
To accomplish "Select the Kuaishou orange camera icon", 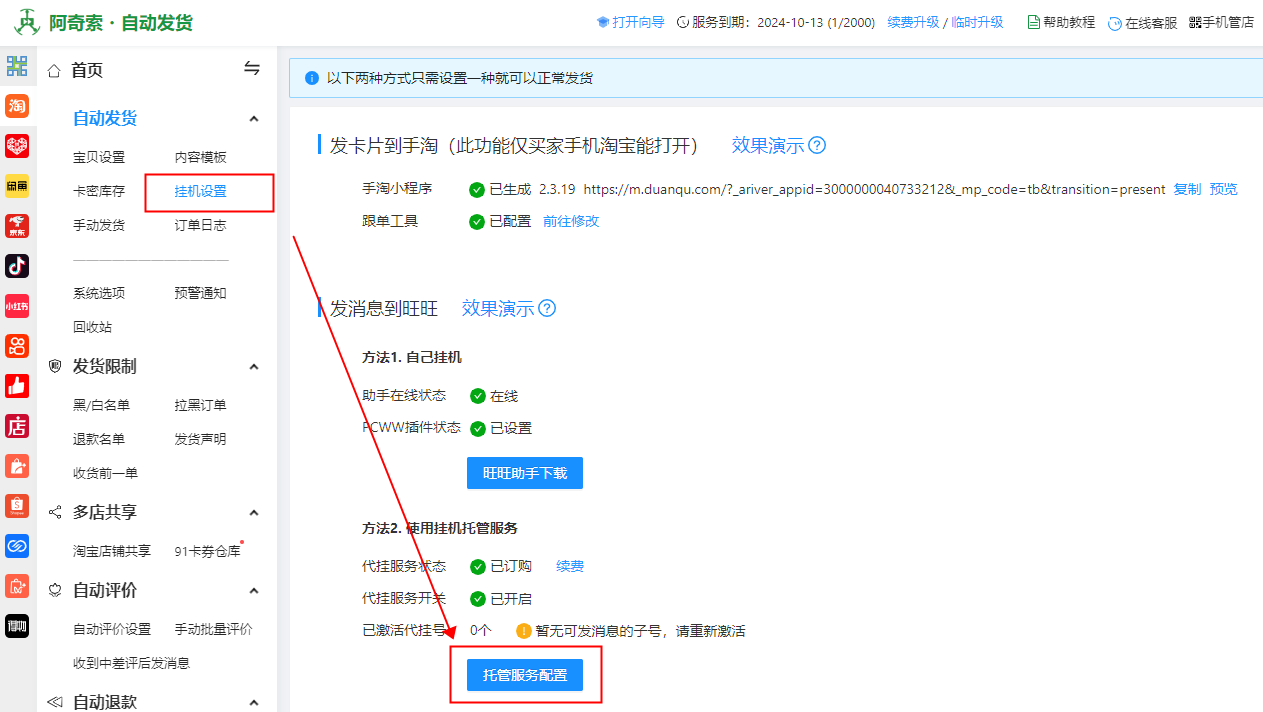I will pos(17,346).
